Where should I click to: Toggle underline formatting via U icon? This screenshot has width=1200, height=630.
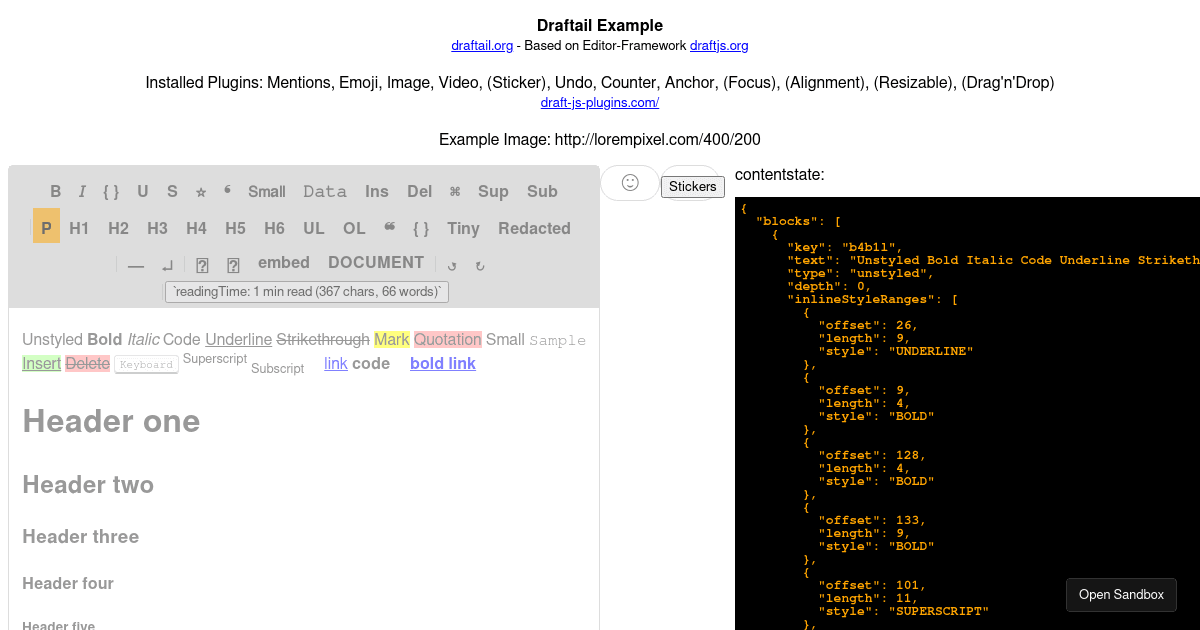pos(142,191)
